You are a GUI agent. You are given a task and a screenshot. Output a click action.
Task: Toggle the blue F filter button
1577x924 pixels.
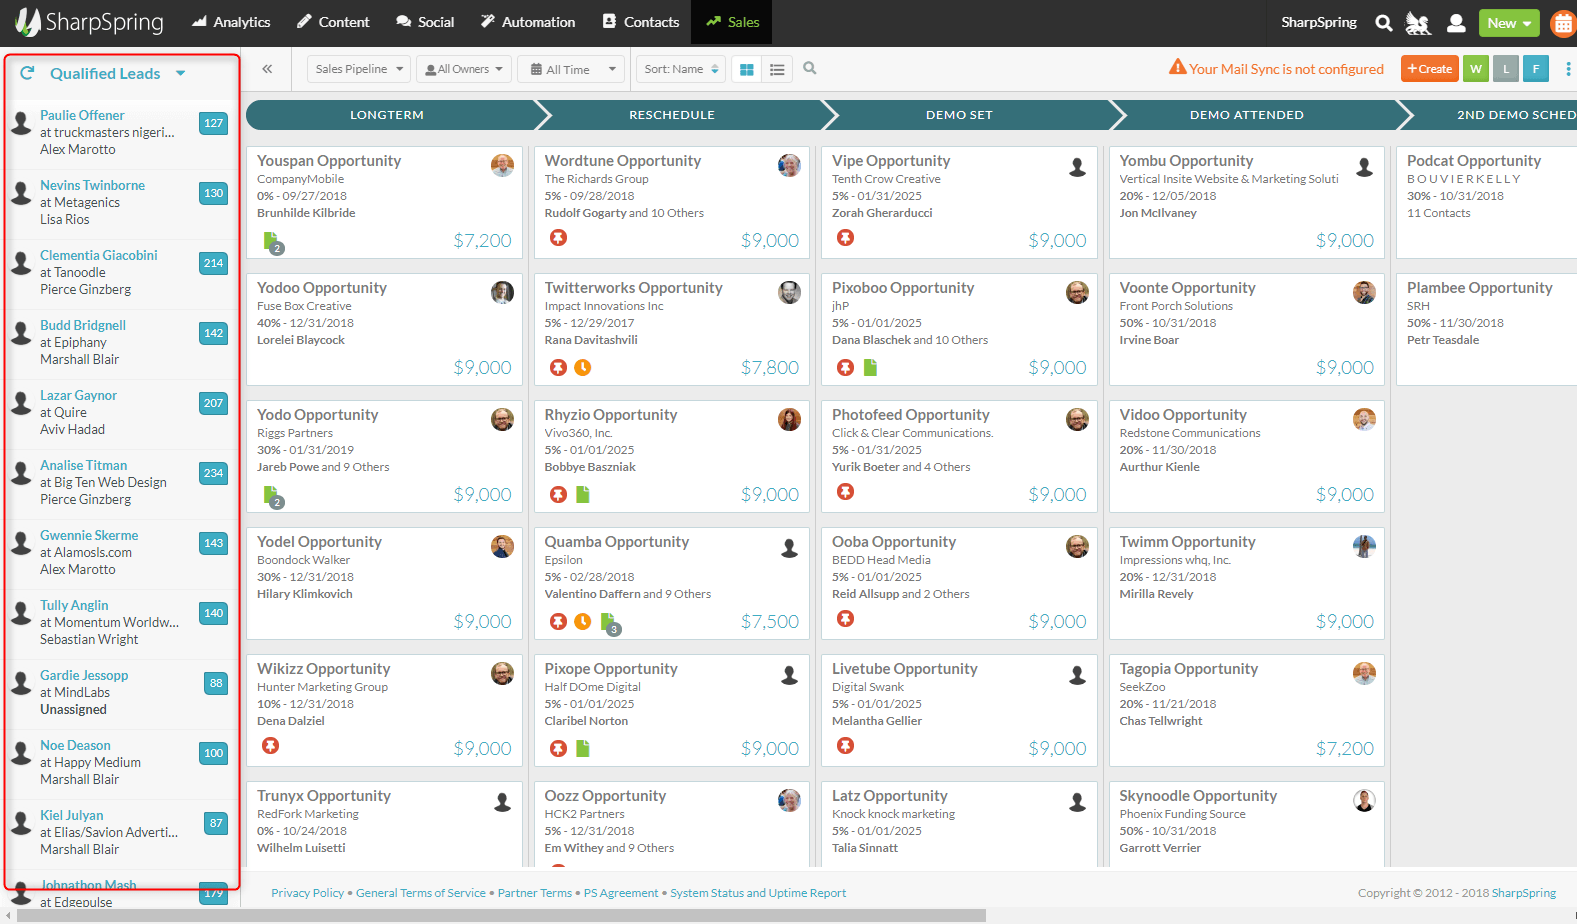(1536, 69)
